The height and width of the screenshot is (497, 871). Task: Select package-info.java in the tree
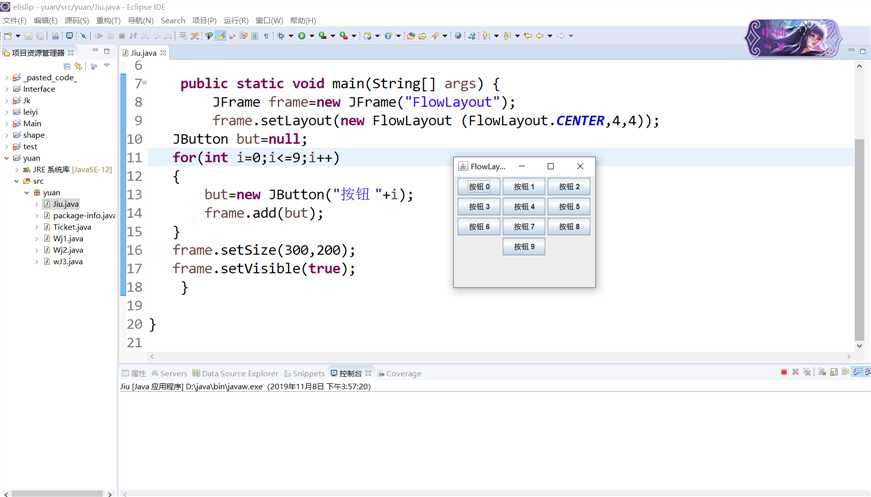[x=84, y=215]
